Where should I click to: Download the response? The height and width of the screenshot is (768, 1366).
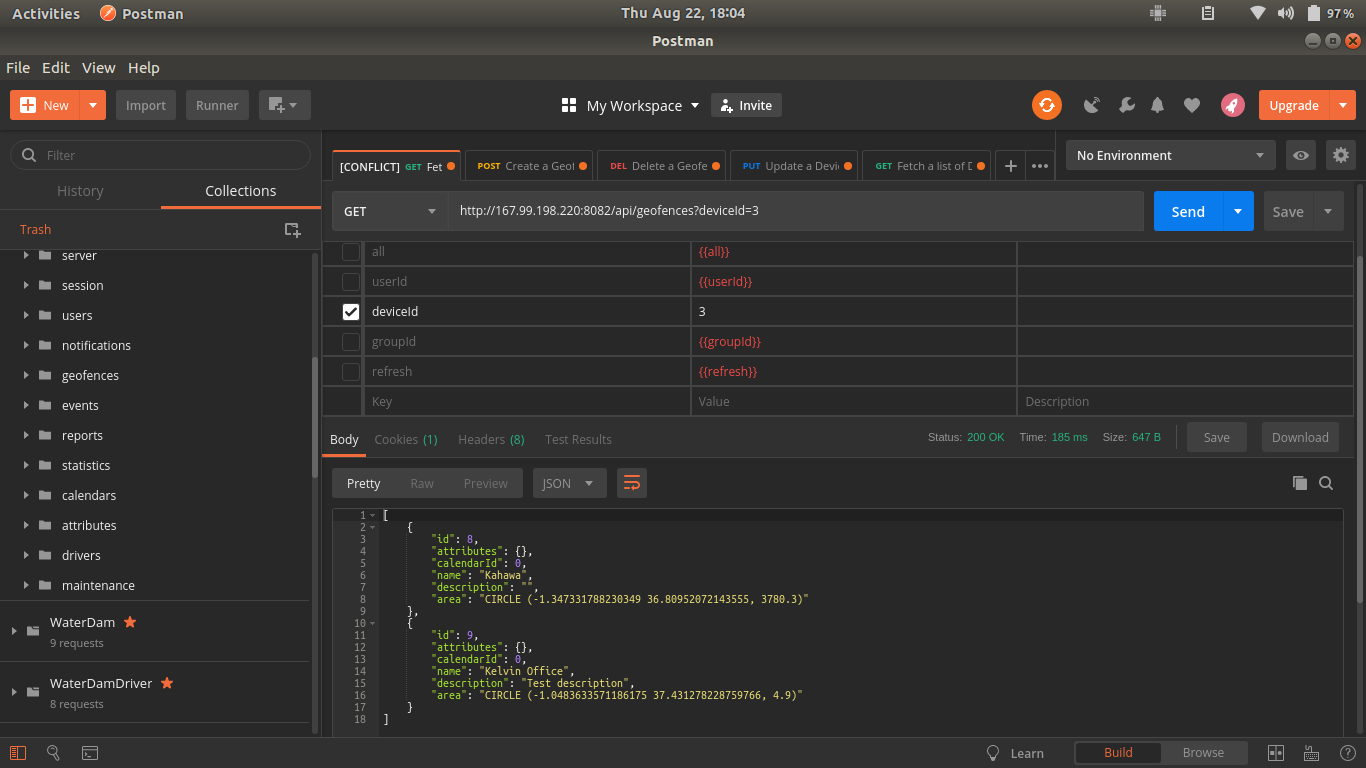[1300, 437]
